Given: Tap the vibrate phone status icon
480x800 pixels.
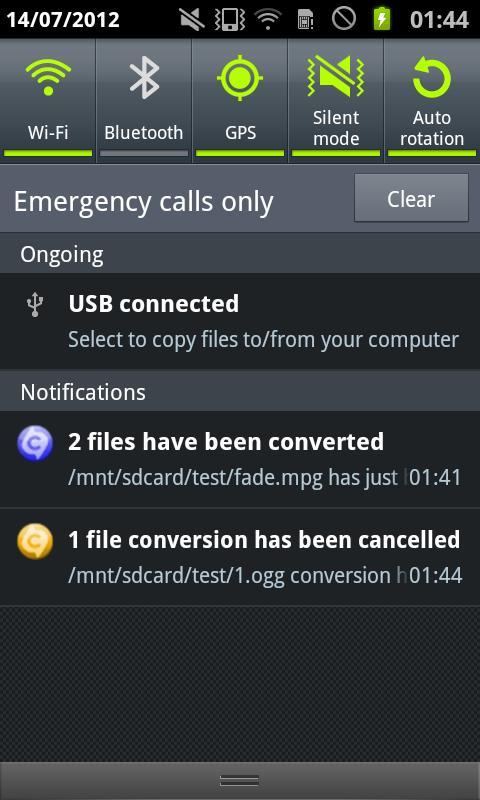Looking at the screenshot, I should pos(230,20).
